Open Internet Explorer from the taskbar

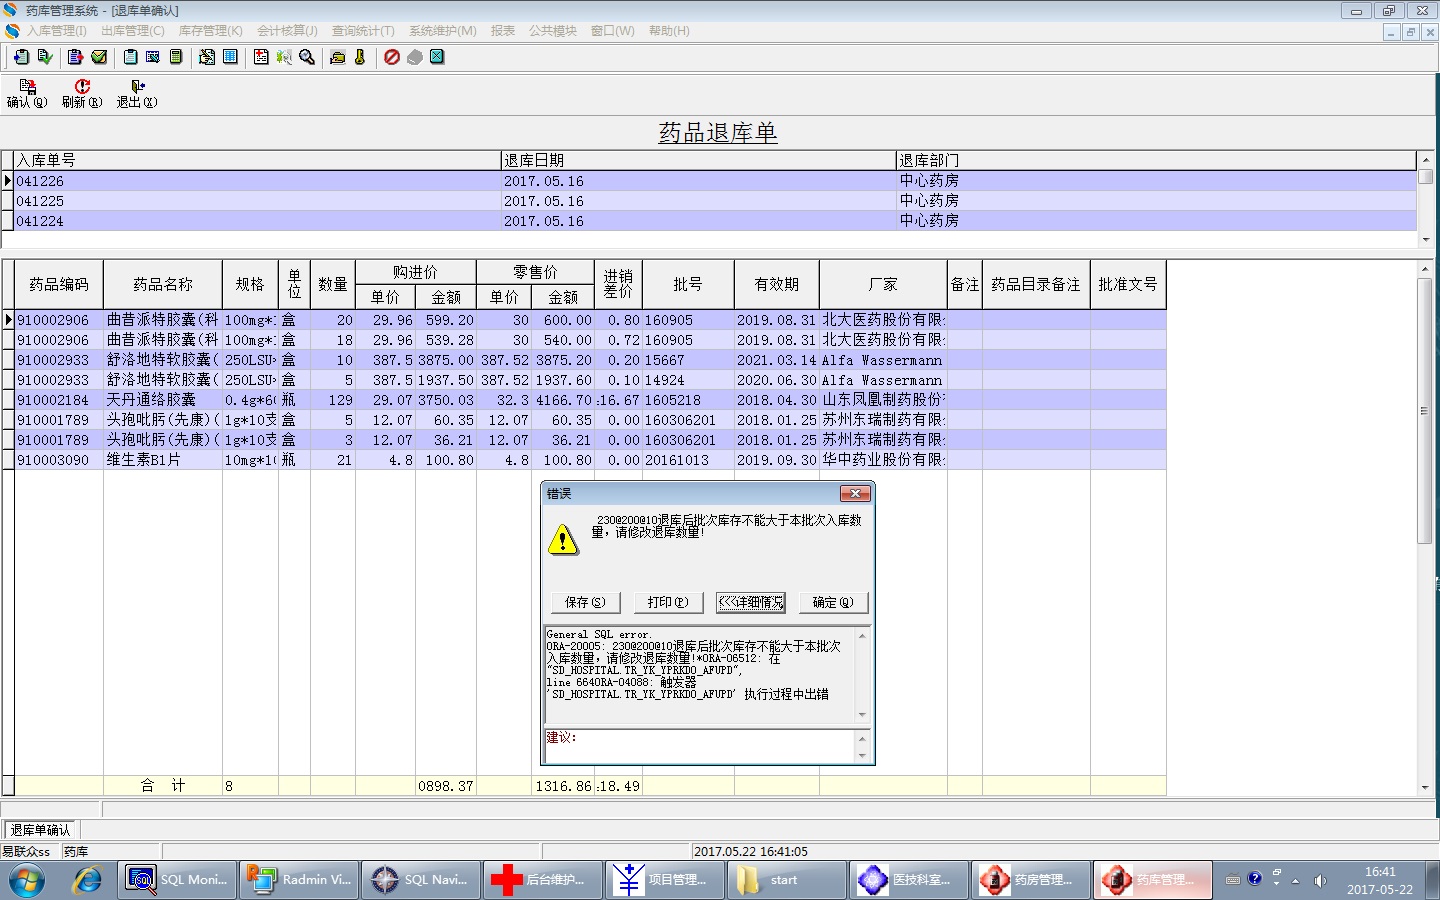[x=87, y=880]
